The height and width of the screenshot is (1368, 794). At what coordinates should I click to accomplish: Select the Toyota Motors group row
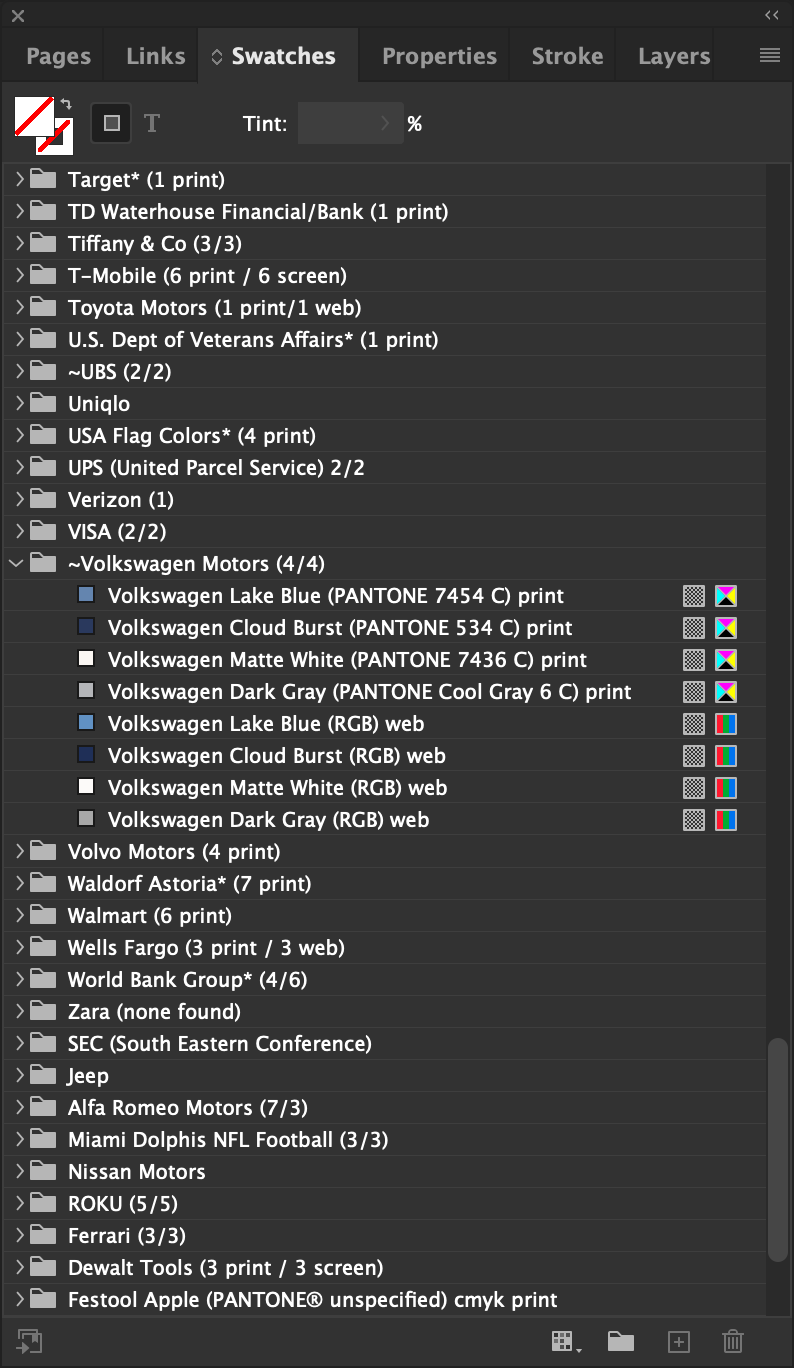point(385,308)
